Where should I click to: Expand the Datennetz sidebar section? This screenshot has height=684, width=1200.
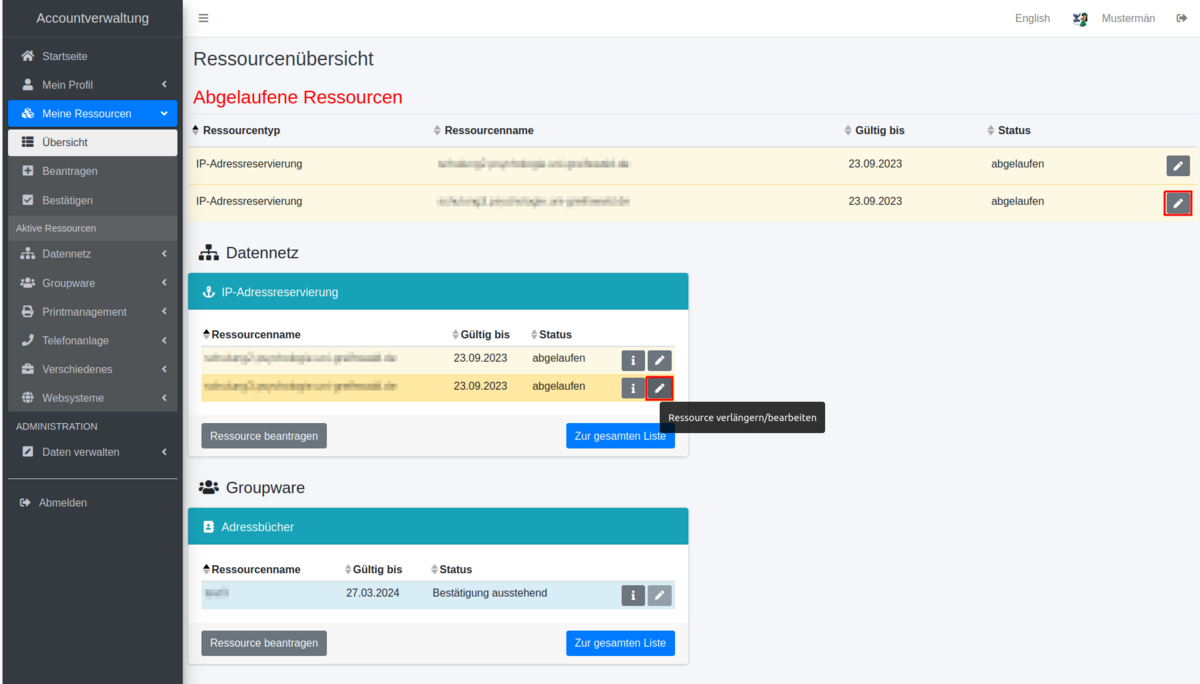[x=92, y=254]
